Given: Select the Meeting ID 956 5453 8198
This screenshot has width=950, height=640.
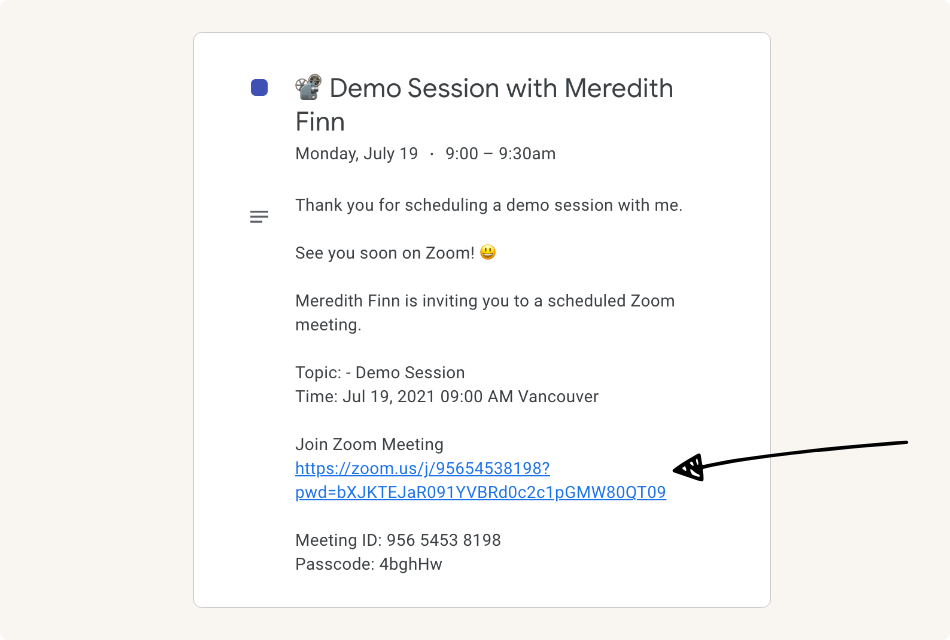Looking at the screenshot, I should pos(399,540).
